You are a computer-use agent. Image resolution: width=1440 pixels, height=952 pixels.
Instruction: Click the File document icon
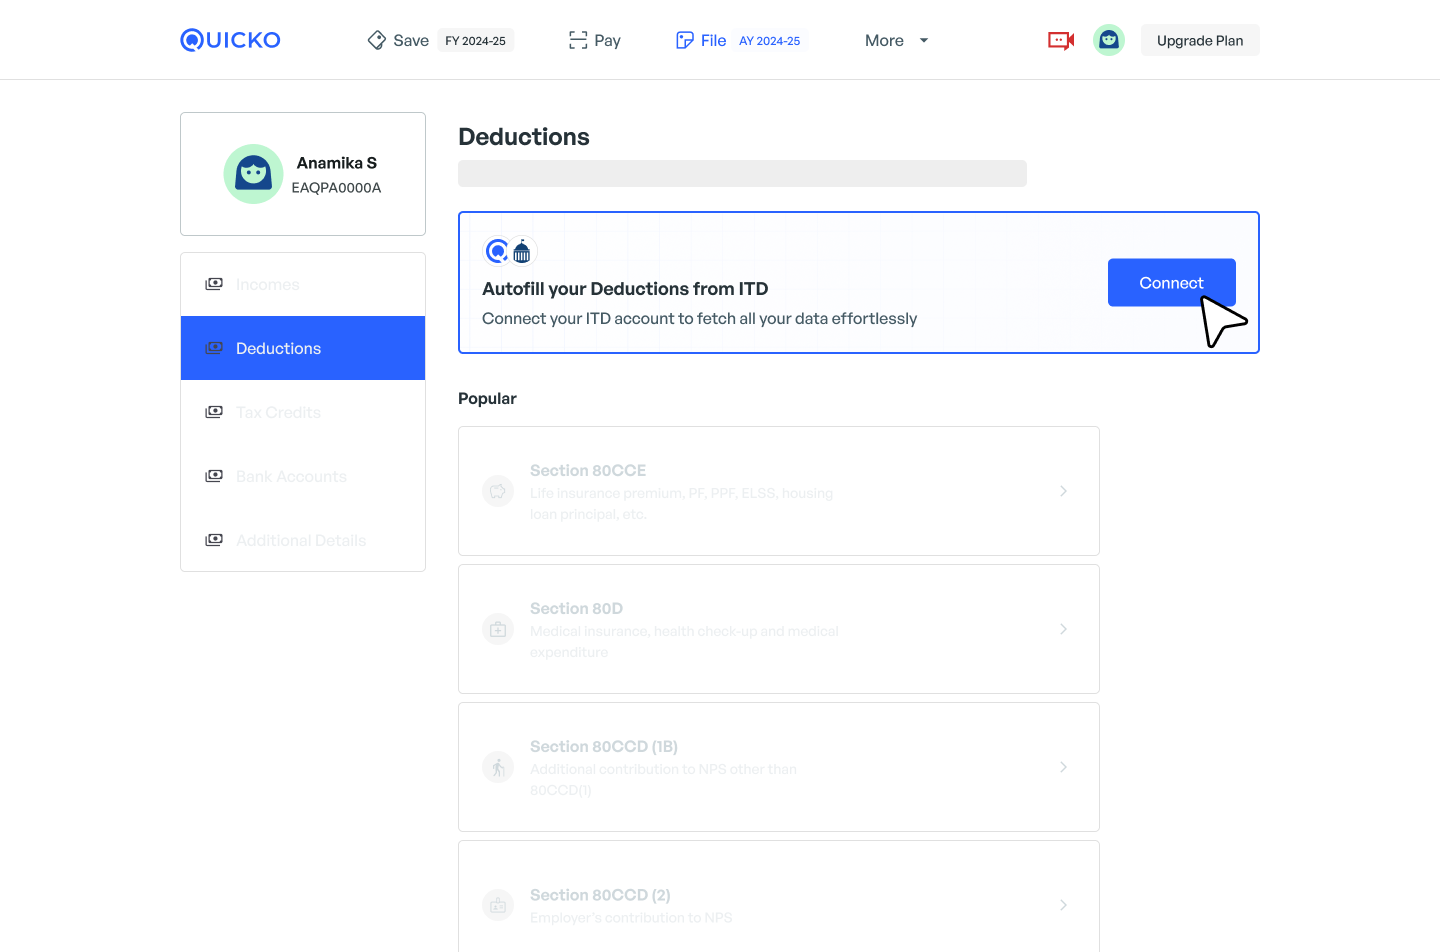click(685, 40)
